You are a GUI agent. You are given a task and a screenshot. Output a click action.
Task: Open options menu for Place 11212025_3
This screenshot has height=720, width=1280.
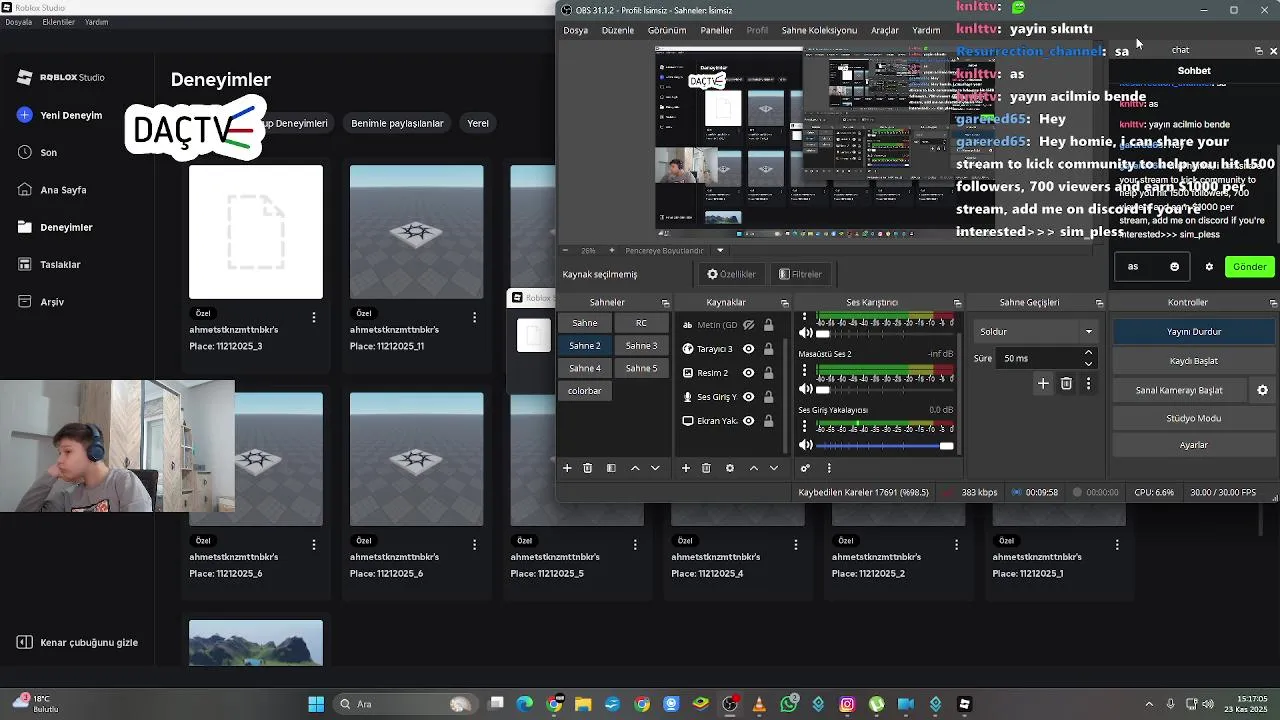pyautogui.click(x=314, y=317)
